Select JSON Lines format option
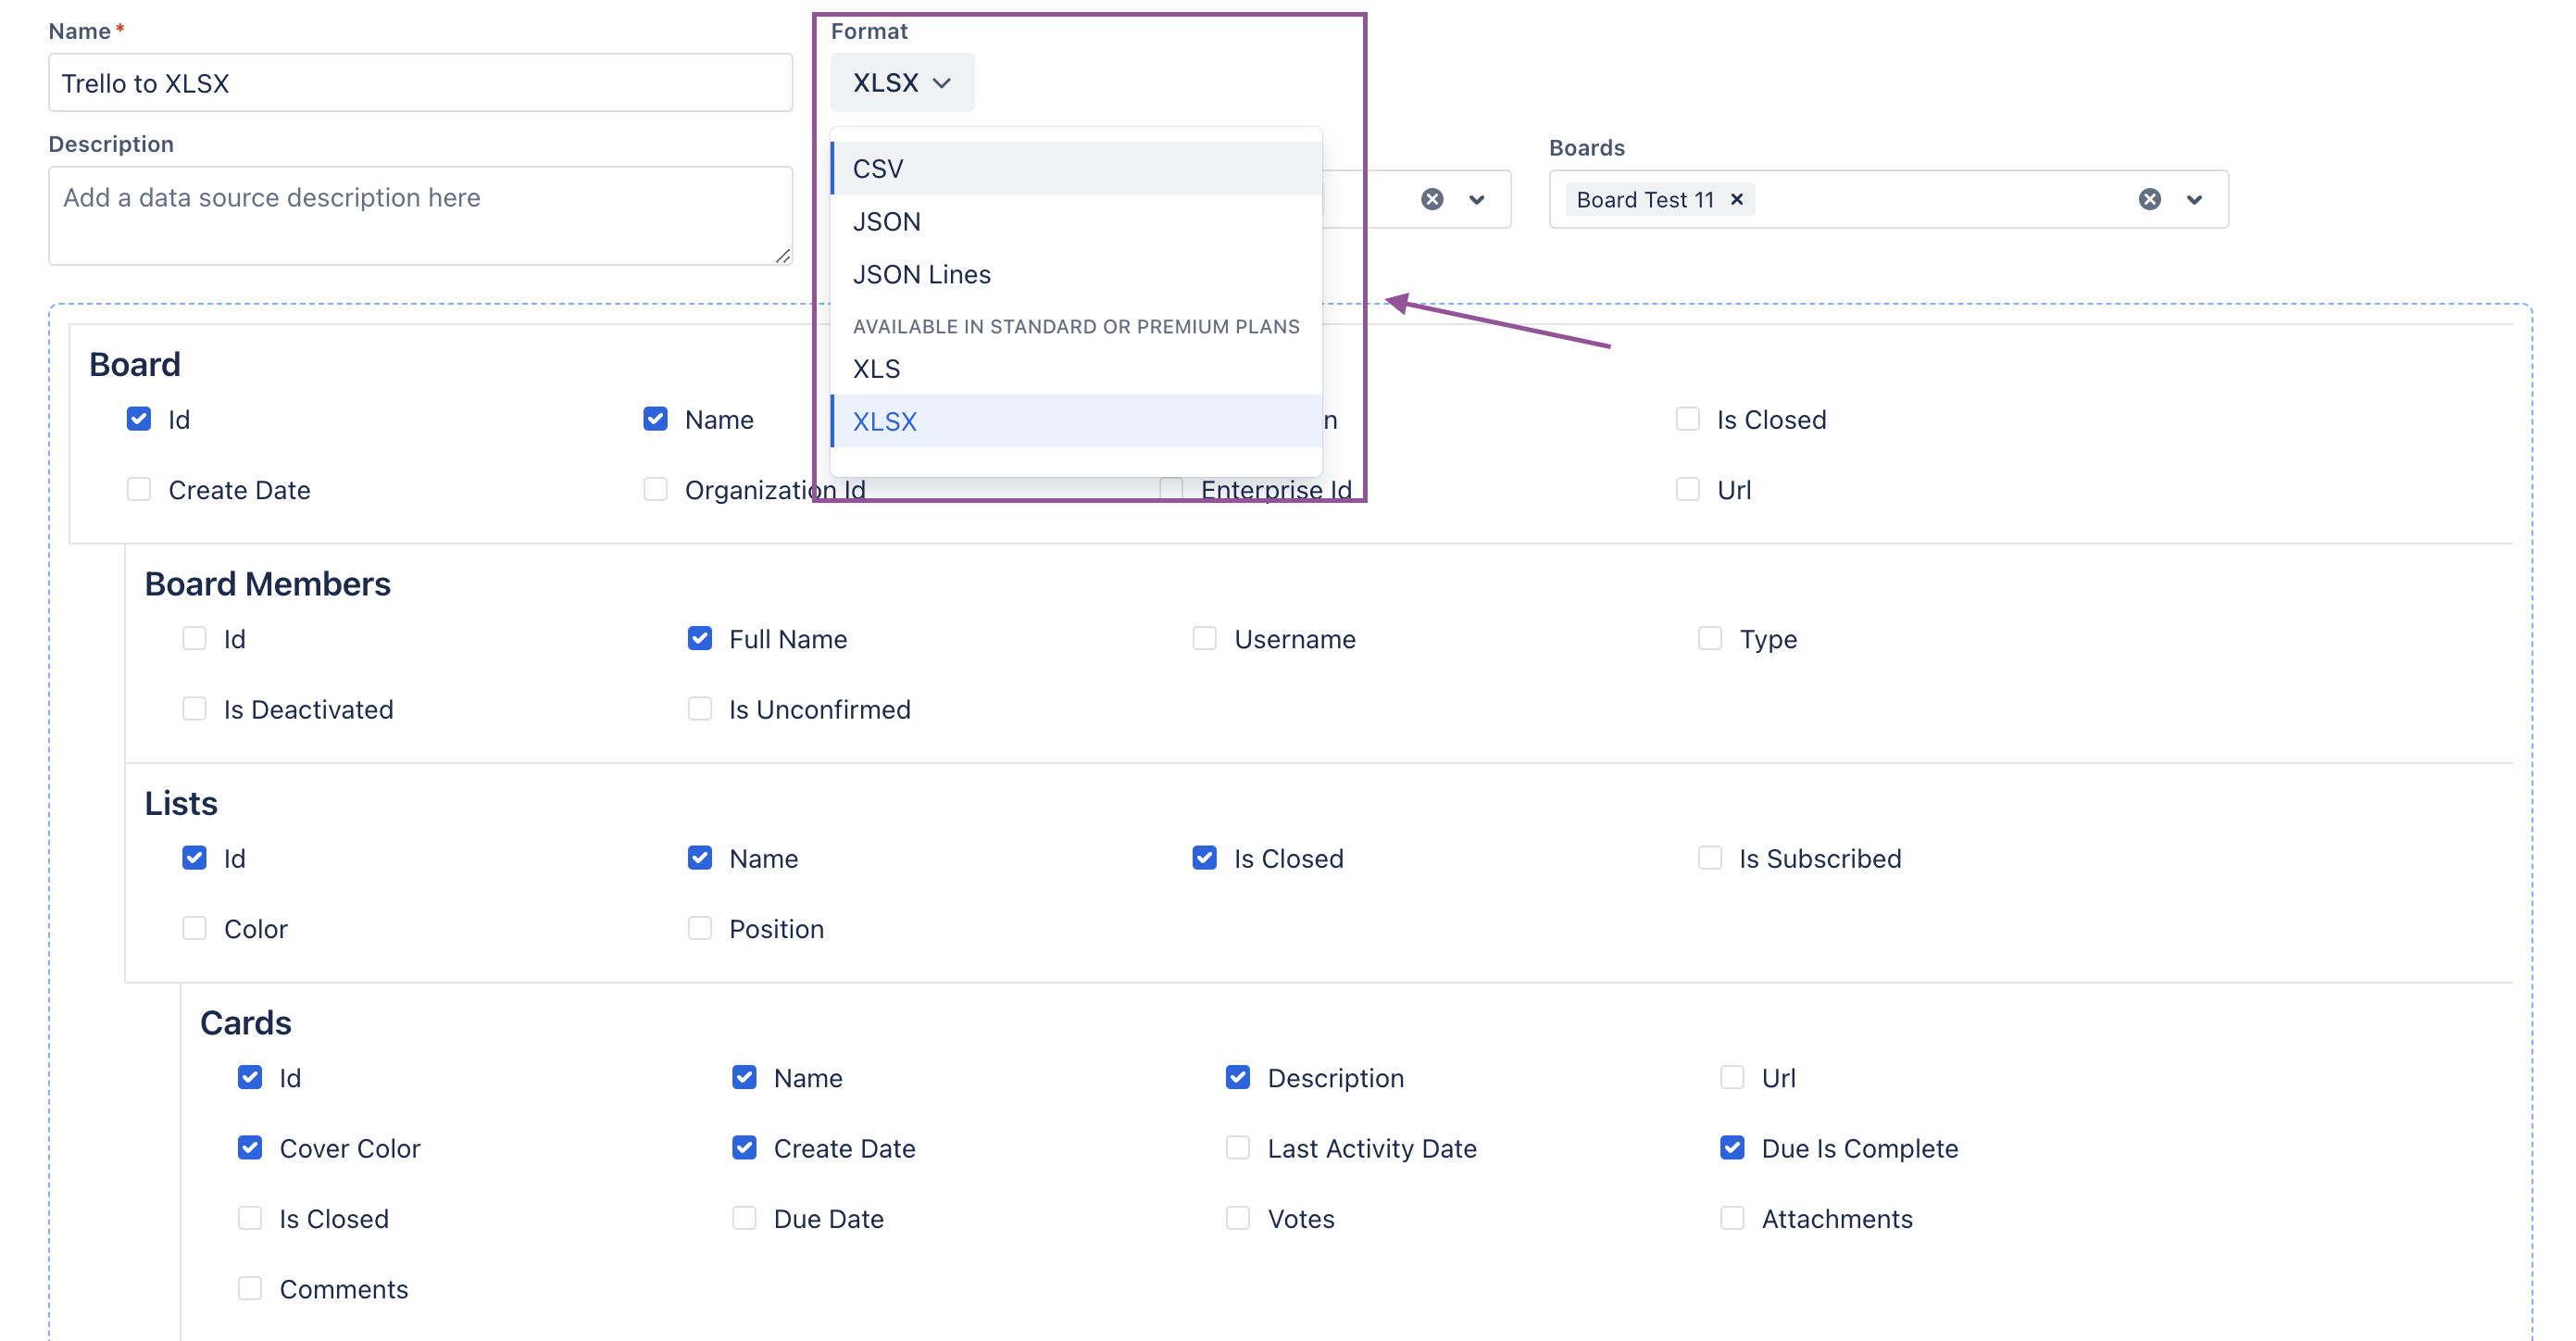The height and width of the screenshot is (1341, 2576). pyautogui.click(x=920, y=274)
